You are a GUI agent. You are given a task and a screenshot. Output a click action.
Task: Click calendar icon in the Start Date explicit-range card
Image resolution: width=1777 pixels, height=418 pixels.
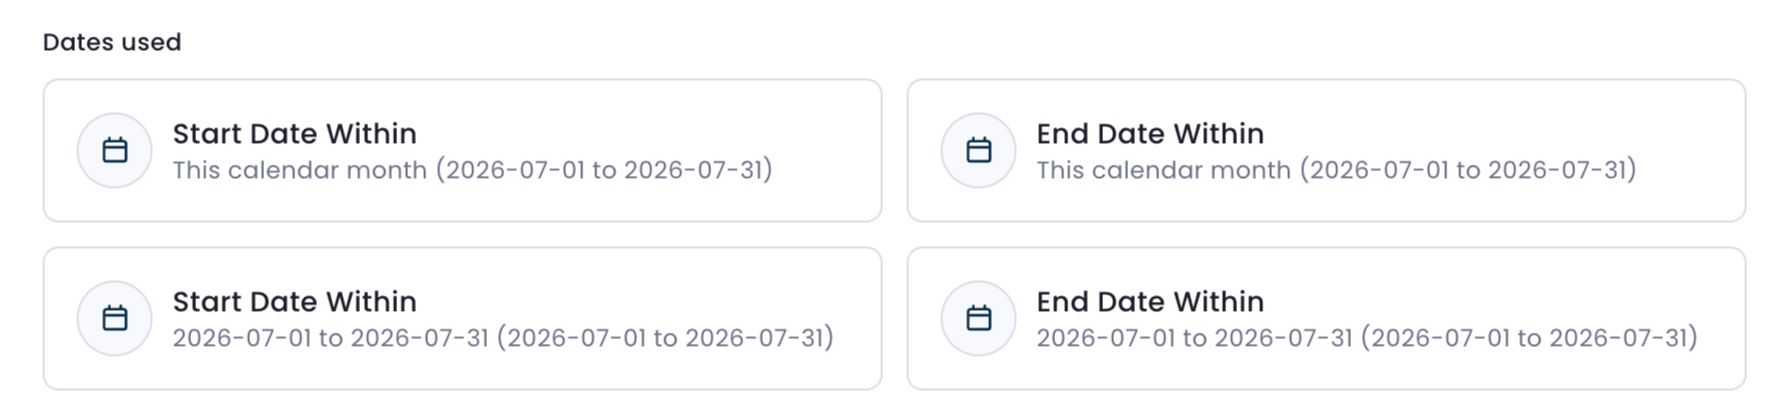[115, 318]
